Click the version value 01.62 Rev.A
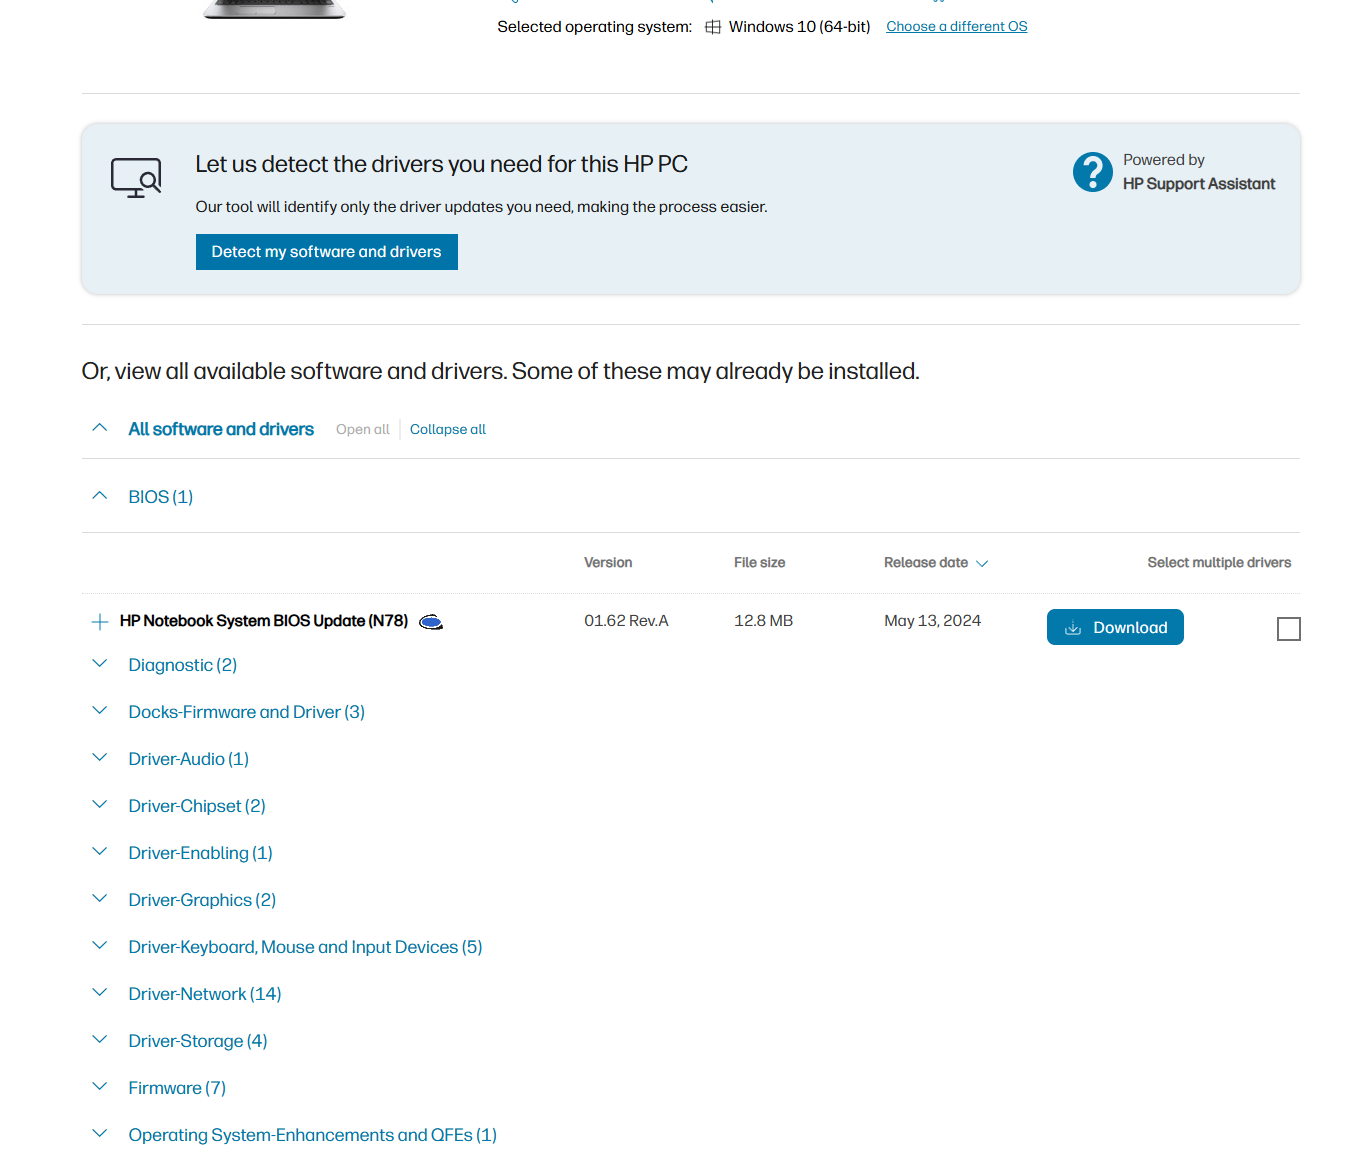Image resolution: width=1353 pixels, height=1153 pixels. point(626,621)
